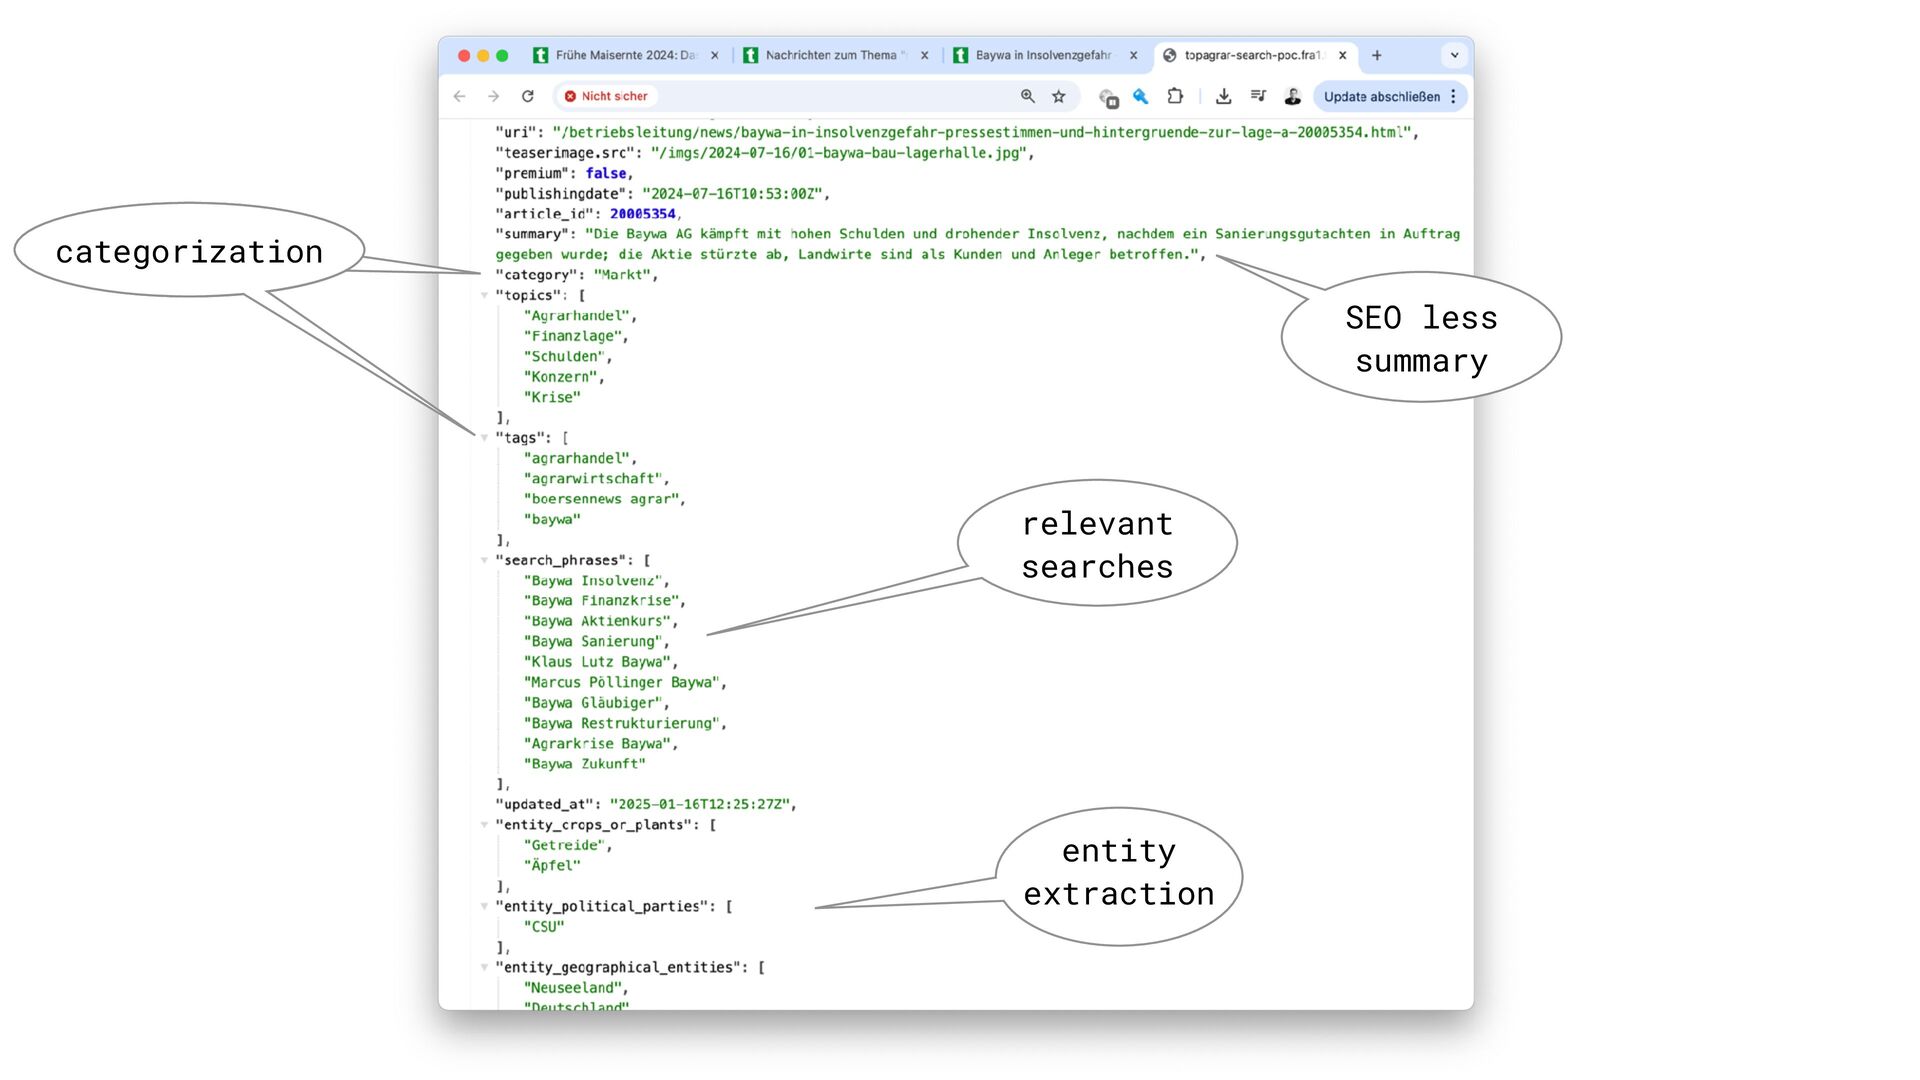Click the political party "CSU"
This screenshot has width=1920, height=1080.
tap(544, 927)
